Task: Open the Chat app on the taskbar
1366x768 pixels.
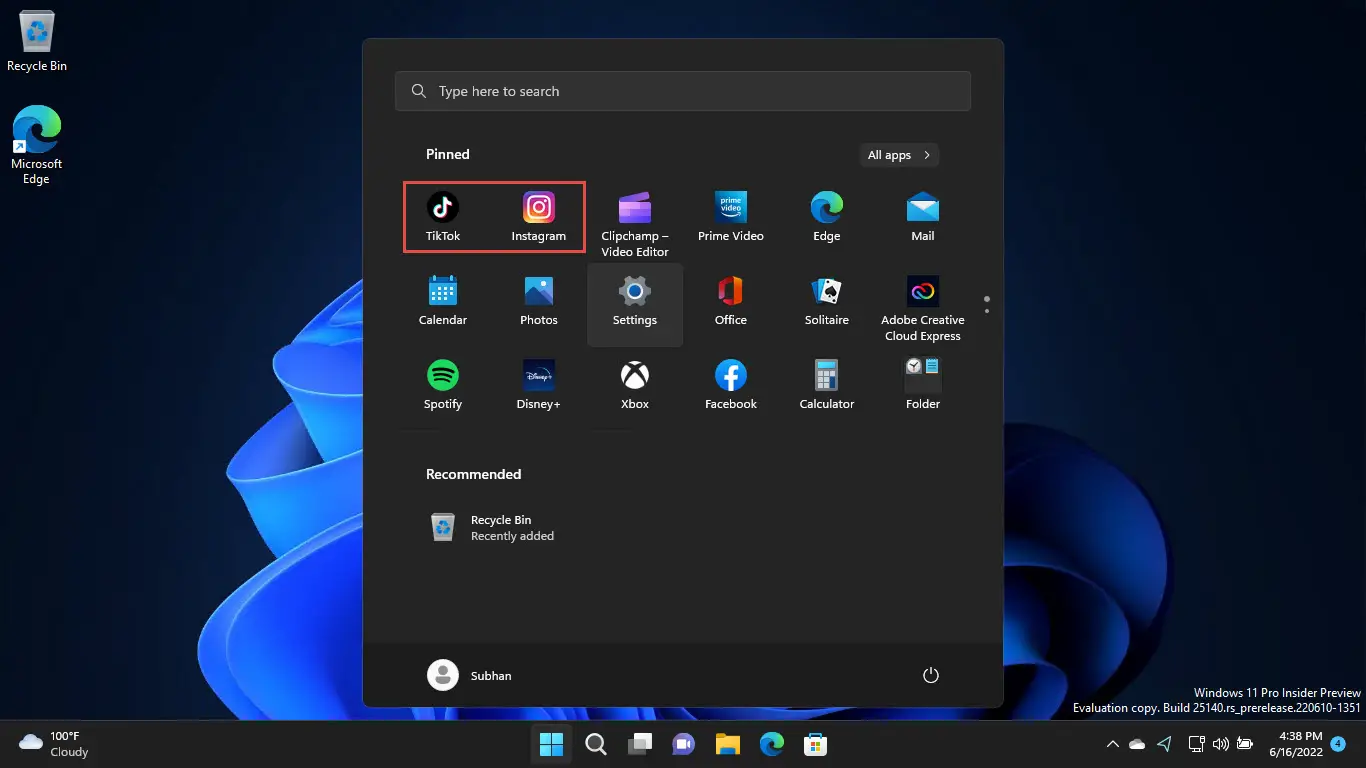Action: 683,744
